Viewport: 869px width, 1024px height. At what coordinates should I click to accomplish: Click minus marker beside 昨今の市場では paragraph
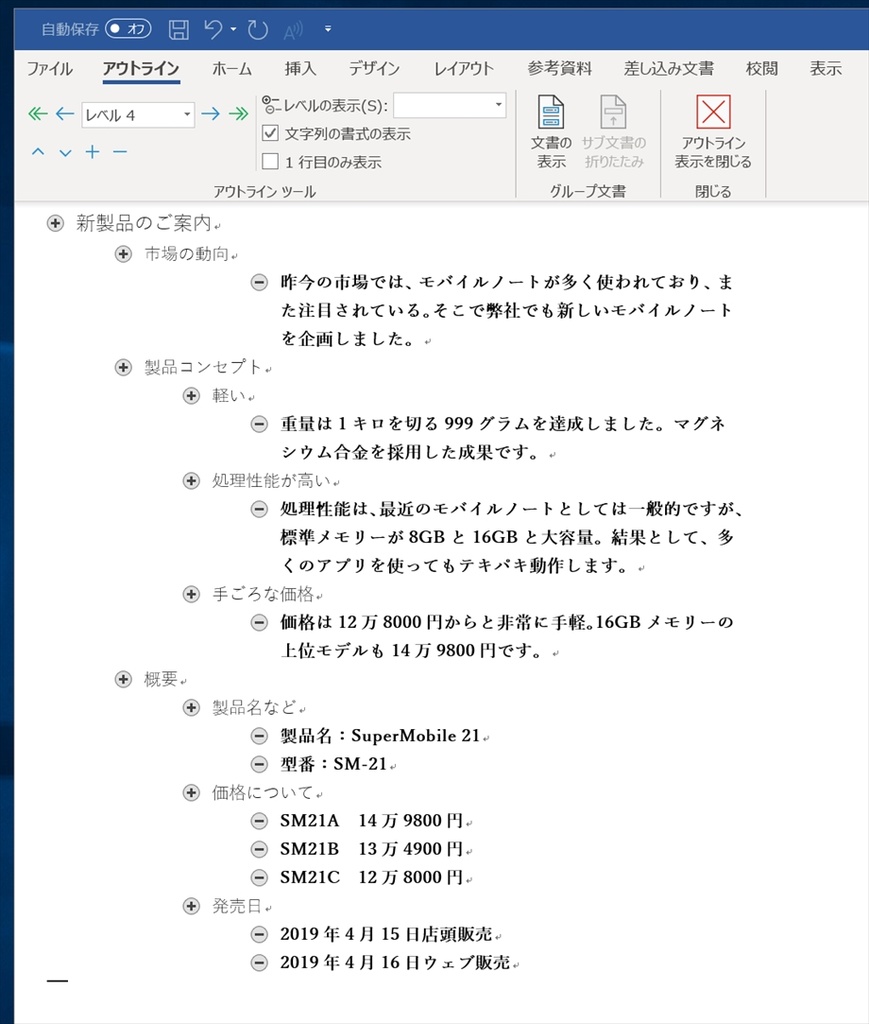pos(259,282)
